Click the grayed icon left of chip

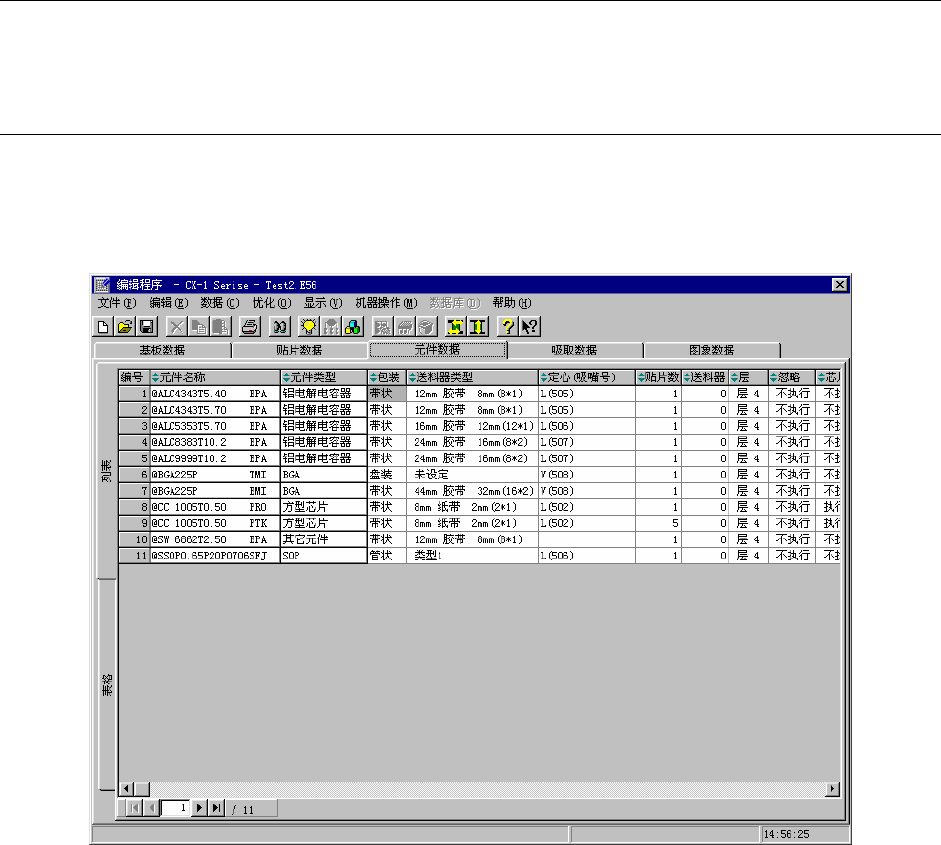(382, 327)
